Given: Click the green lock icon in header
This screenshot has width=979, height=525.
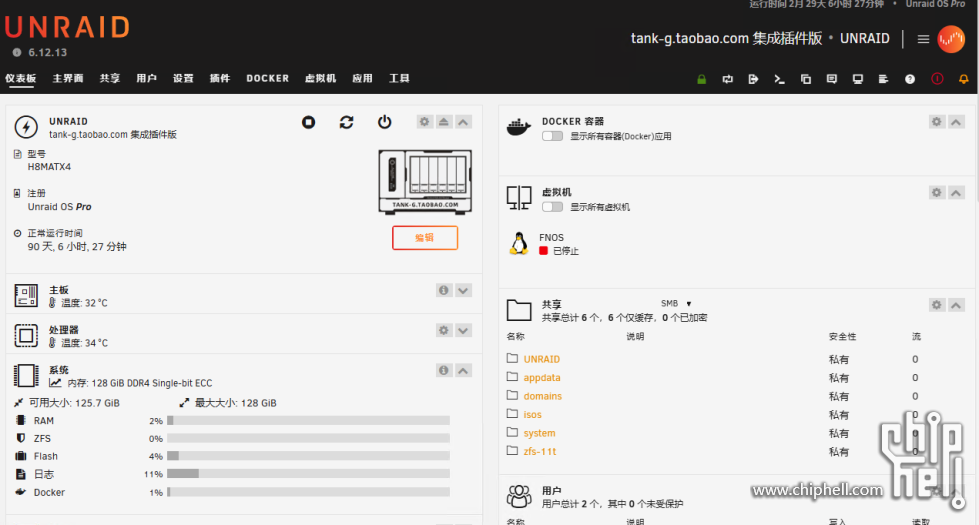Looking at the screenshot, I should click(701, 79).
